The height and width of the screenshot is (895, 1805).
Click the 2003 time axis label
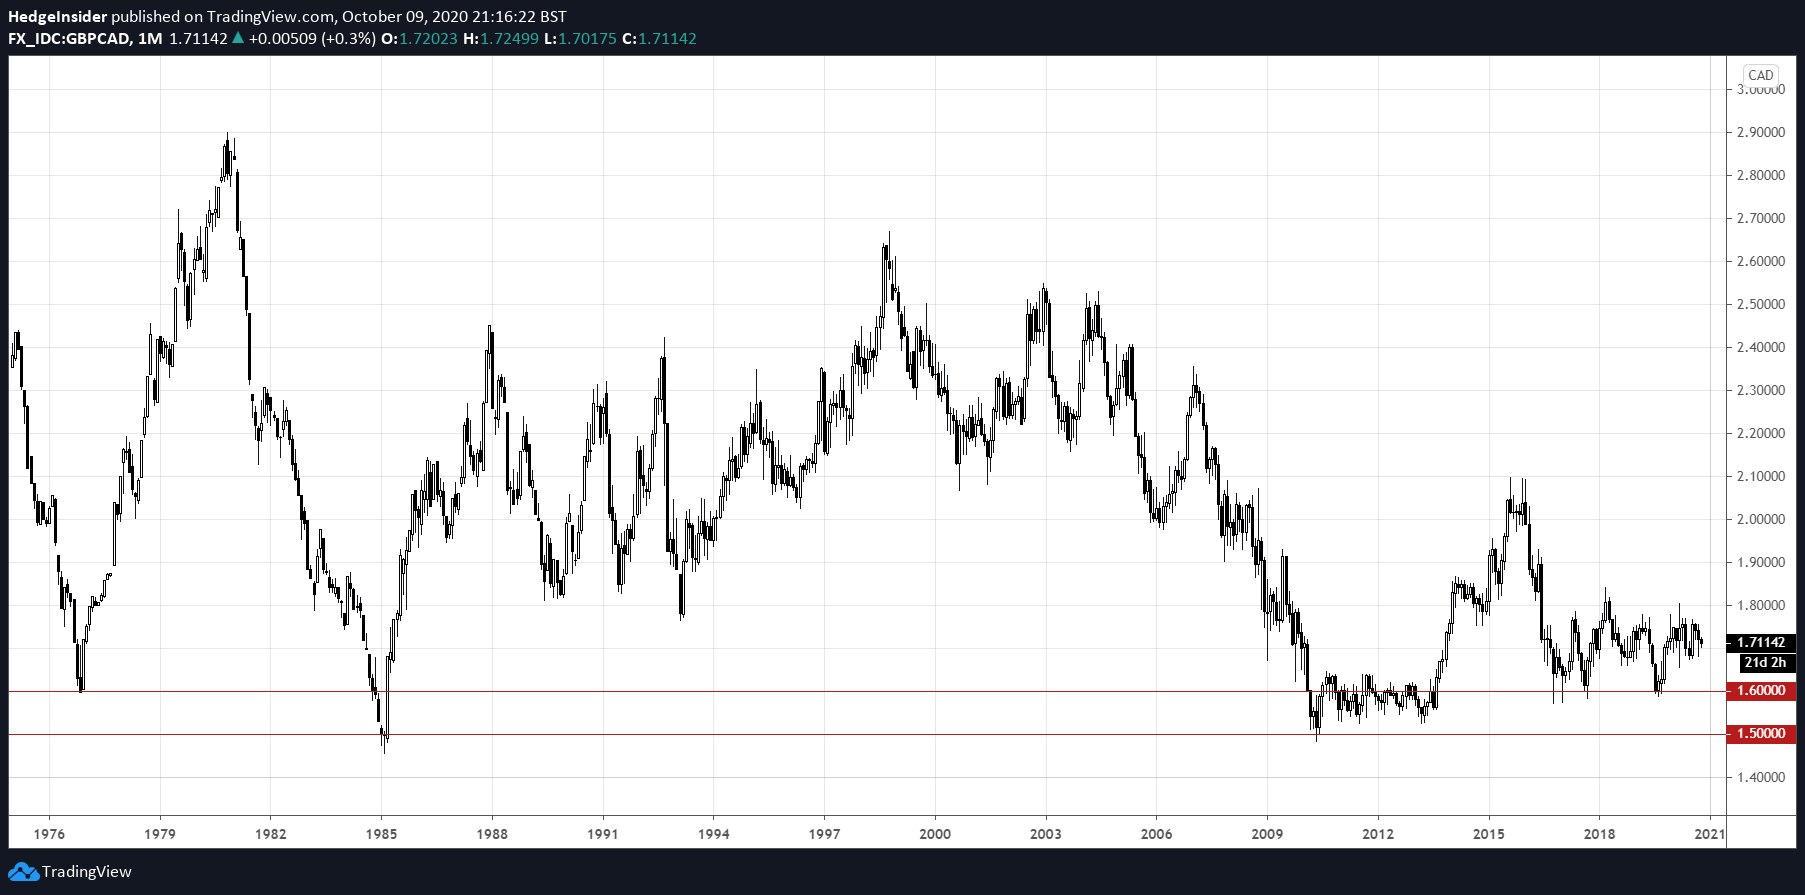[x=1046, y=834]
